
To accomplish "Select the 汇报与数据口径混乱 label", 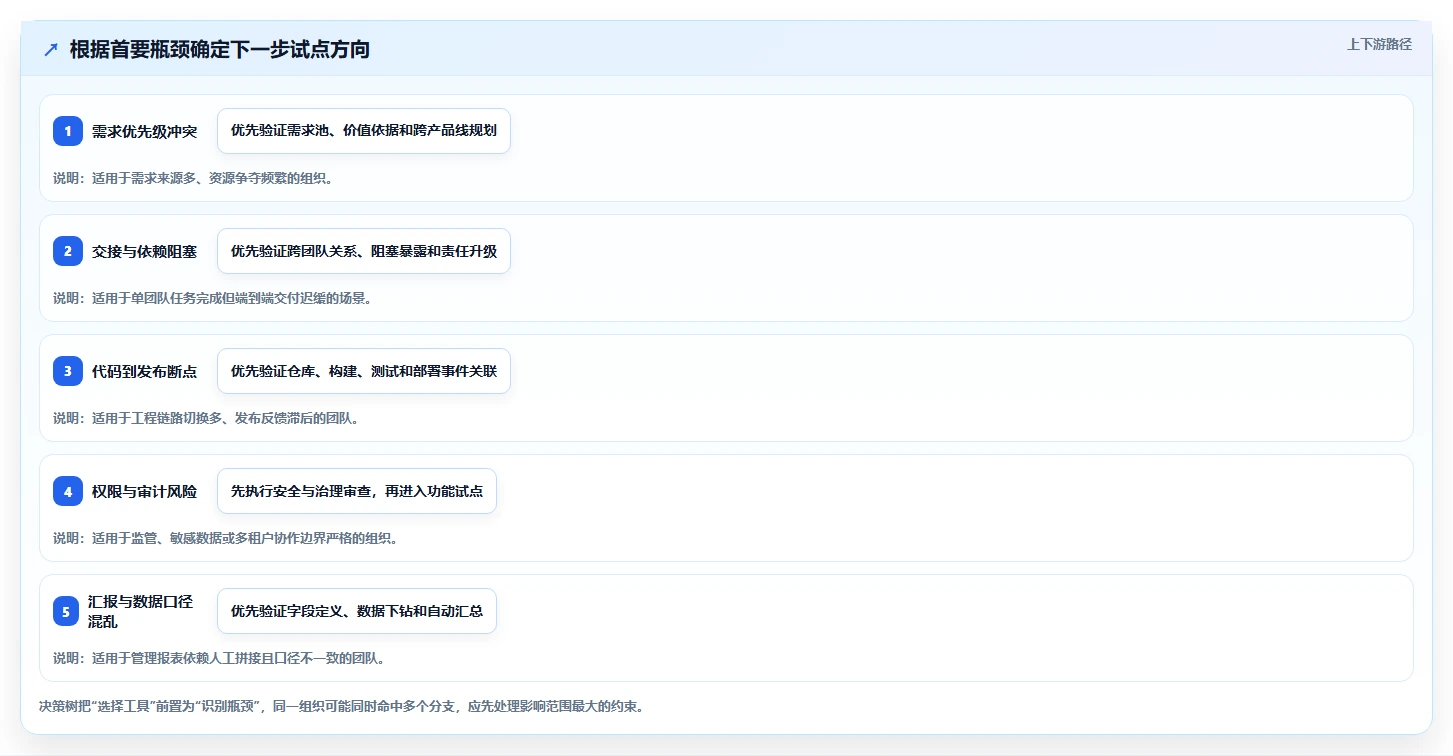I will click(141, 611).
